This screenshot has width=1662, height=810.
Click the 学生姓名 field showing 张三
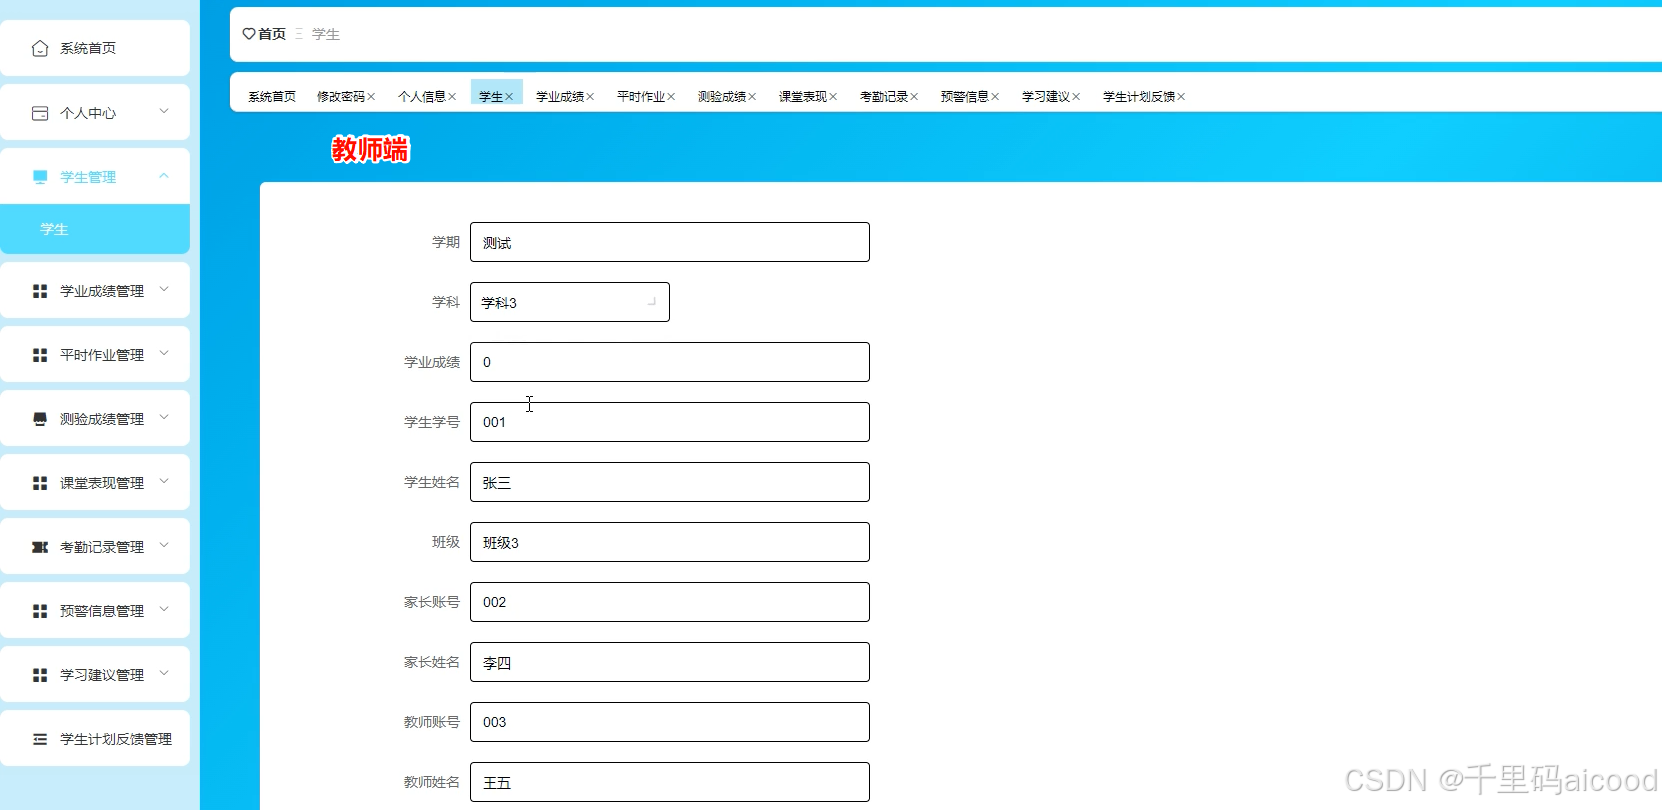click(670, 482)
